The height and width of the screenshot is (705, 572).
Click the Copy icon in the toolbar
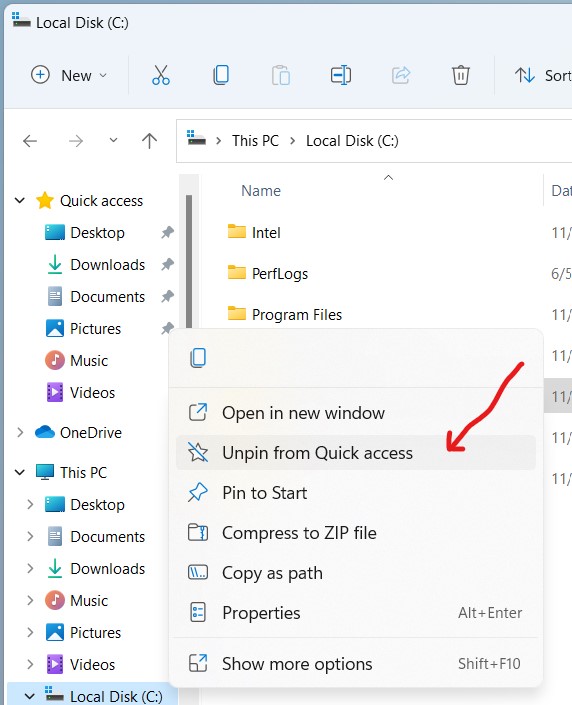pyautogui.click(x=221, y=75)
